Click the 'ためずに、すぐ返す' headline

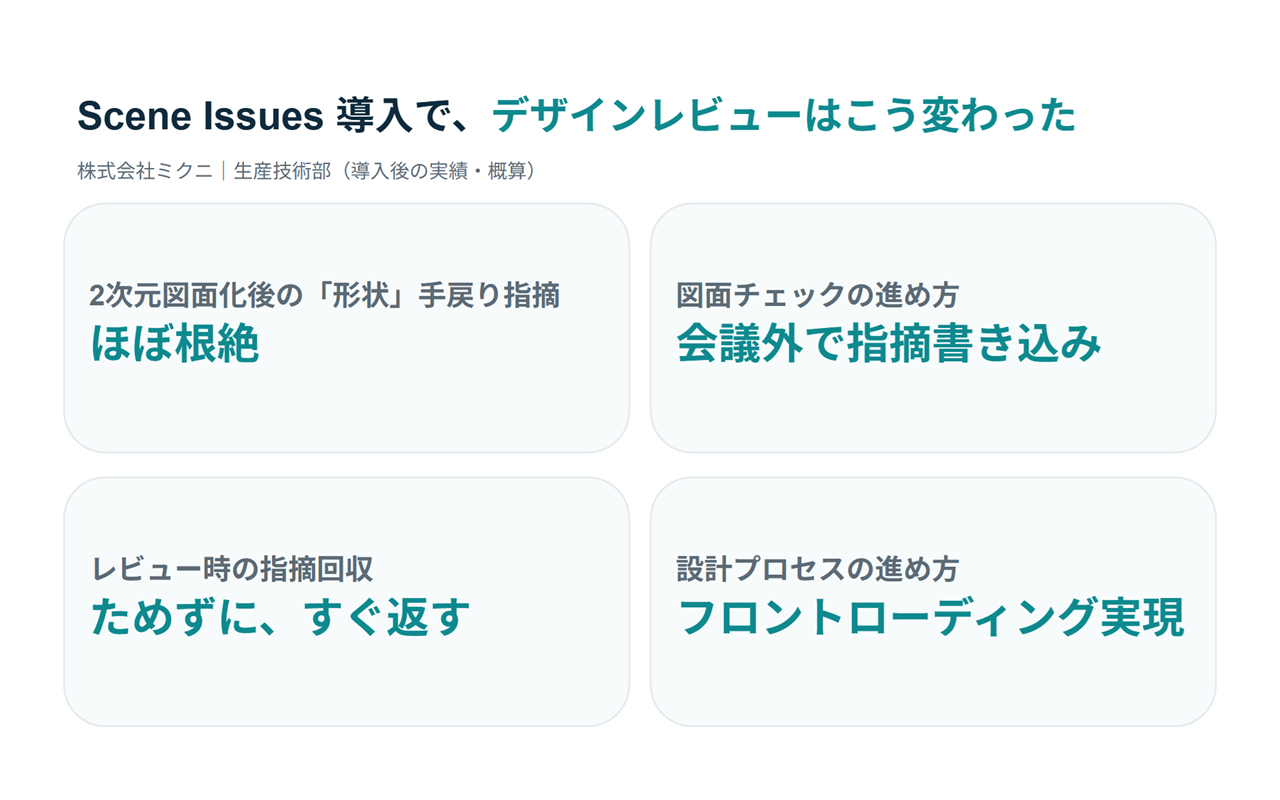(x=280, y=618)
